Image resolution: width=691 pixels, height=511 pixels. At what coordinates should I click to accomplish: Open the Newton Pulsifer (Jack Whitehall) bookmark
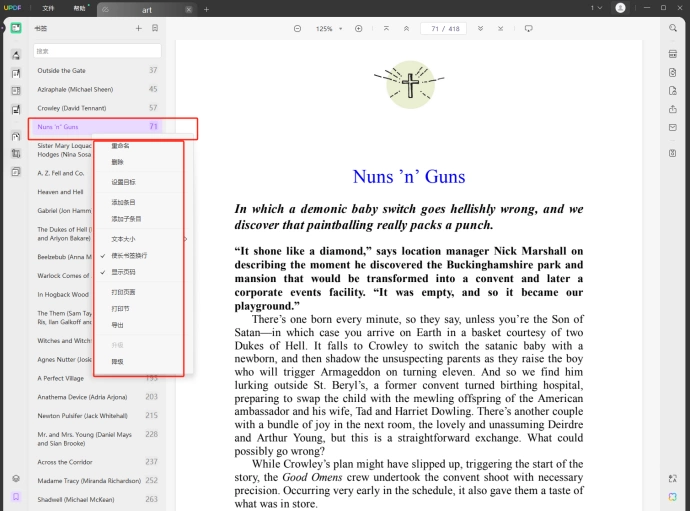(x=97, y=415)
